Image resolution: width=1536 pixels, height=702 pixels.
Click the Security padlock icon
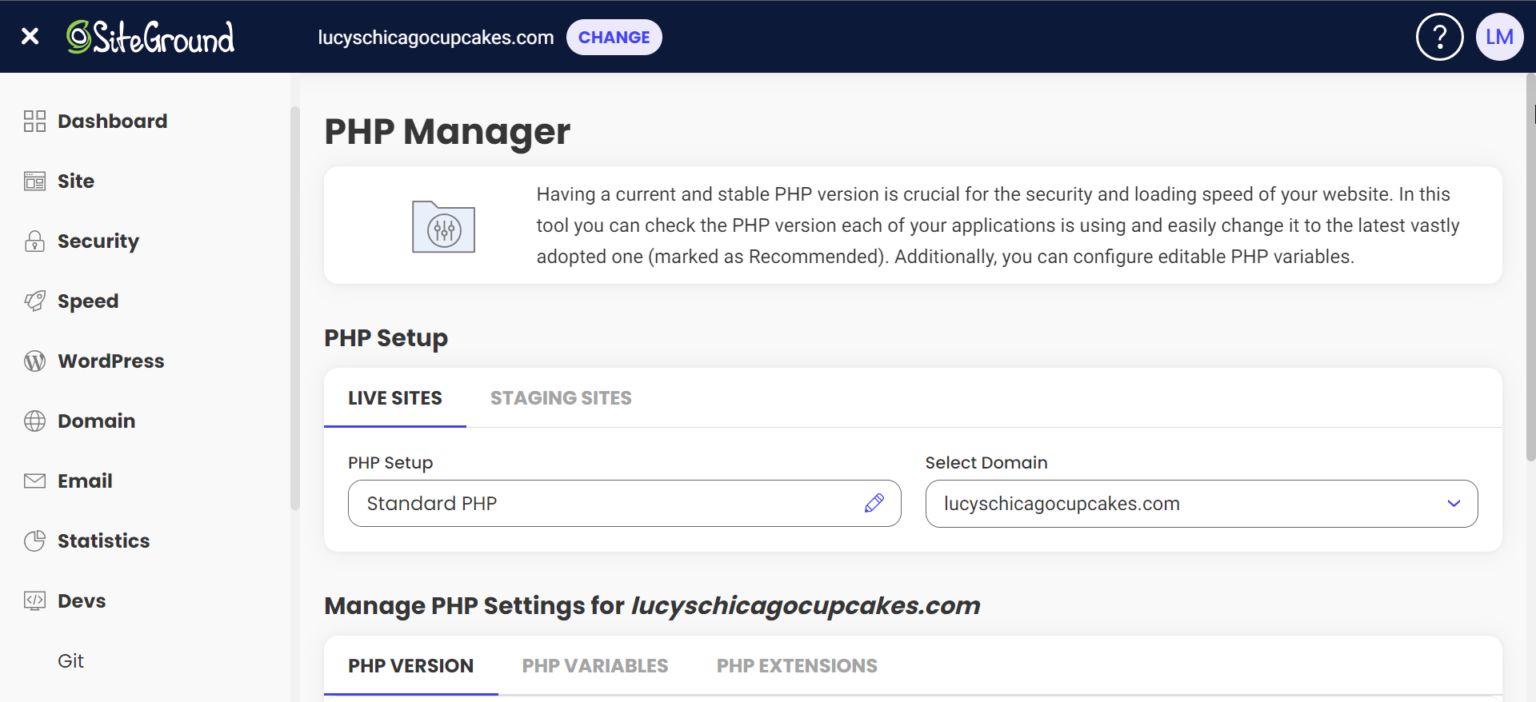(35, 241)
